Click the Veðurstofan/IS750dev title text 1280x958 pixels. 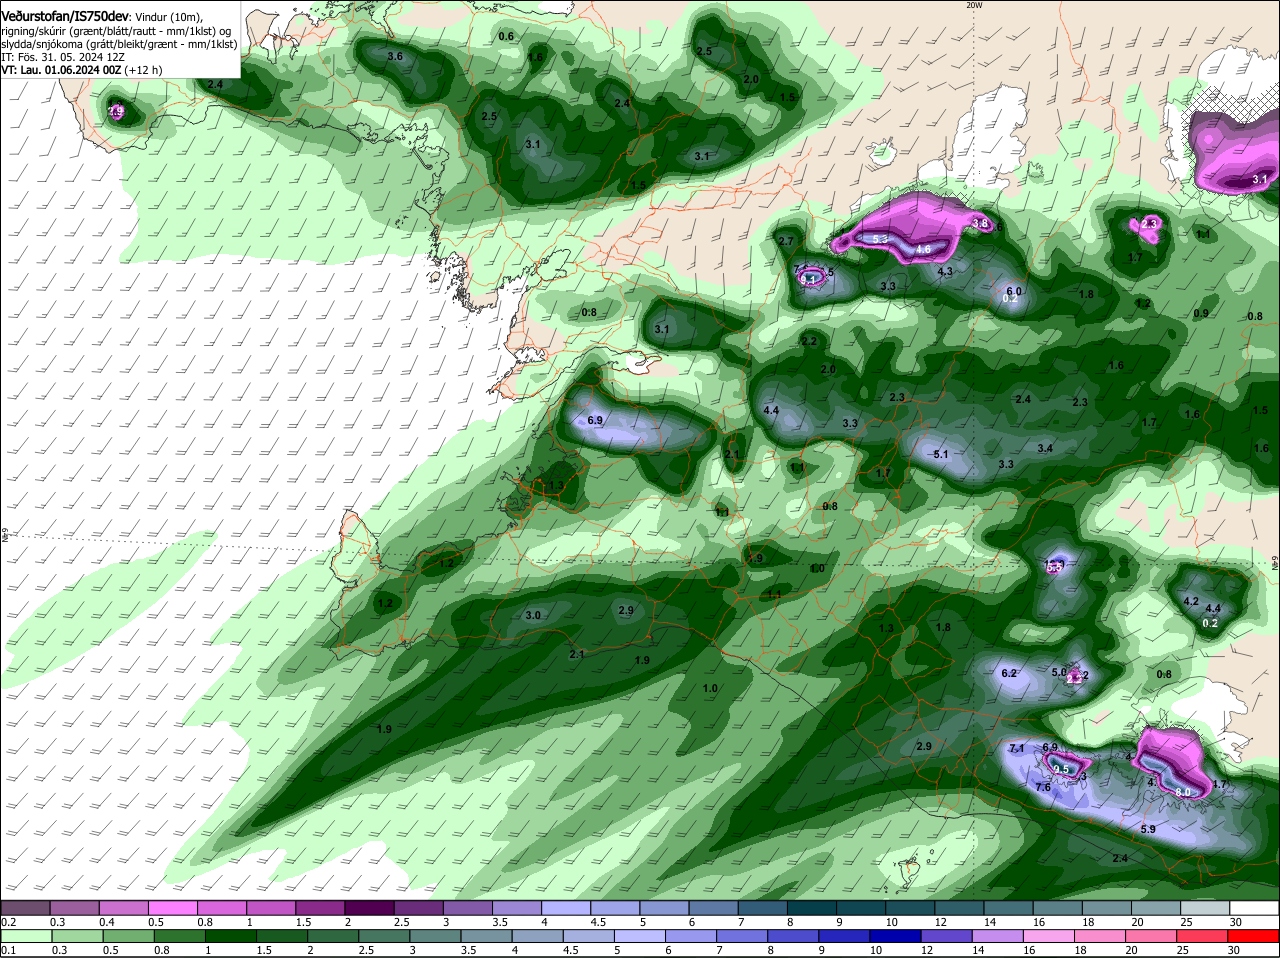click(64, 16)
